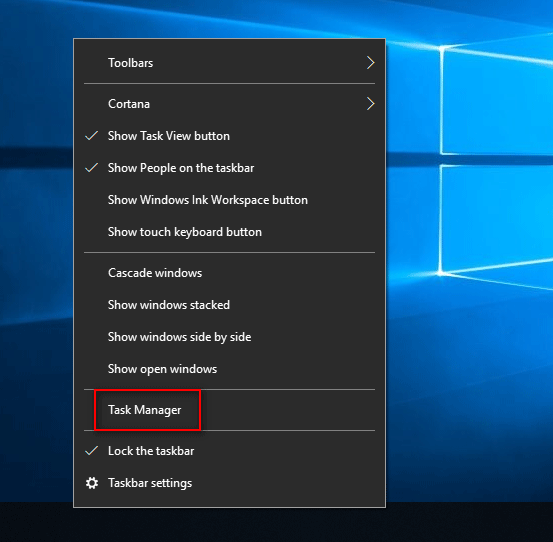Select Show windows side by side
553x542 pixels.
[x=229, y=337]
